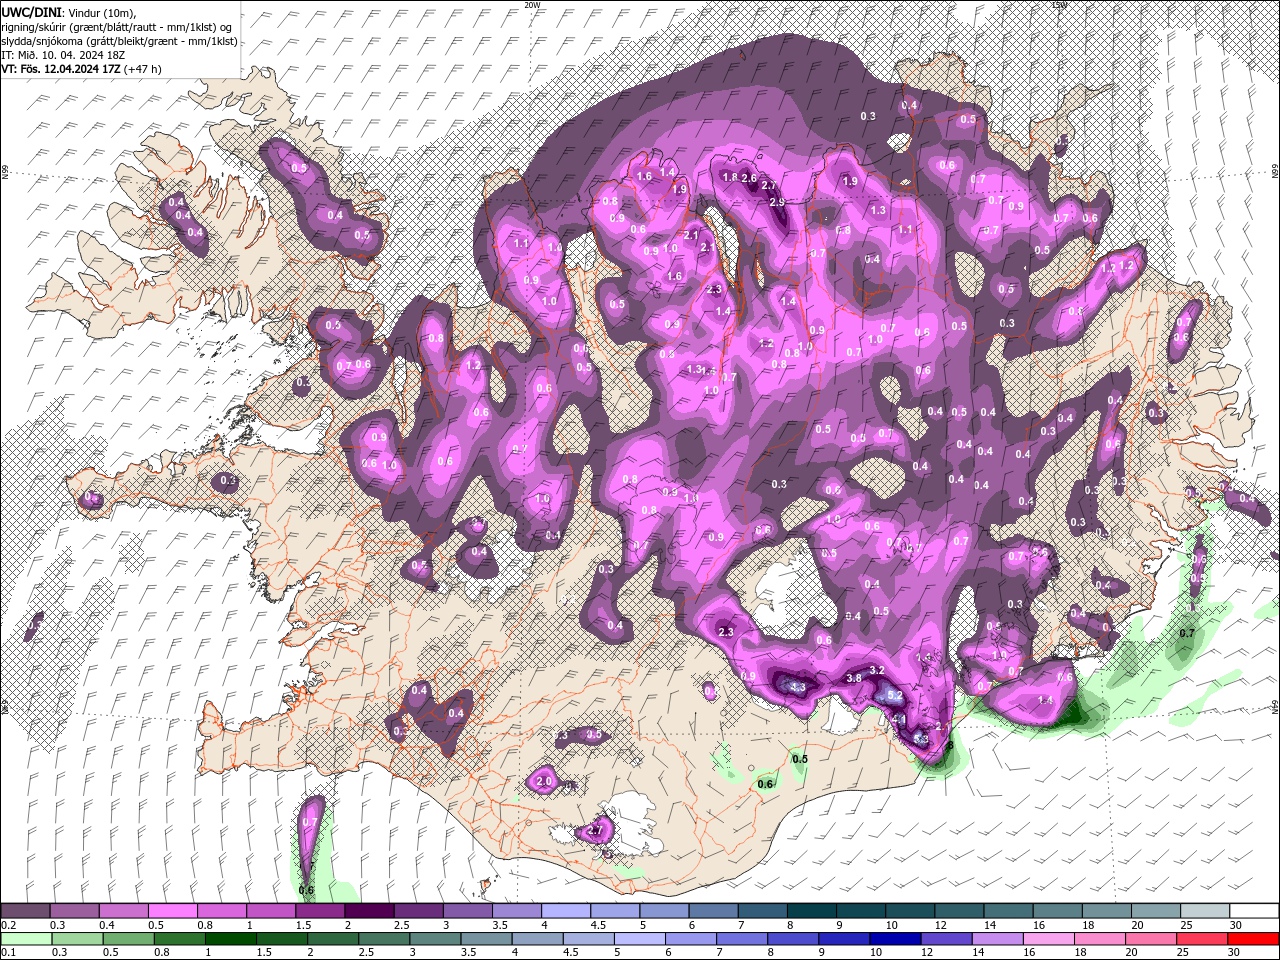Click the black 0.6 value at the southwest offshore band
The height and width of the screenshot is (960, 1280).
click(307, 890)
